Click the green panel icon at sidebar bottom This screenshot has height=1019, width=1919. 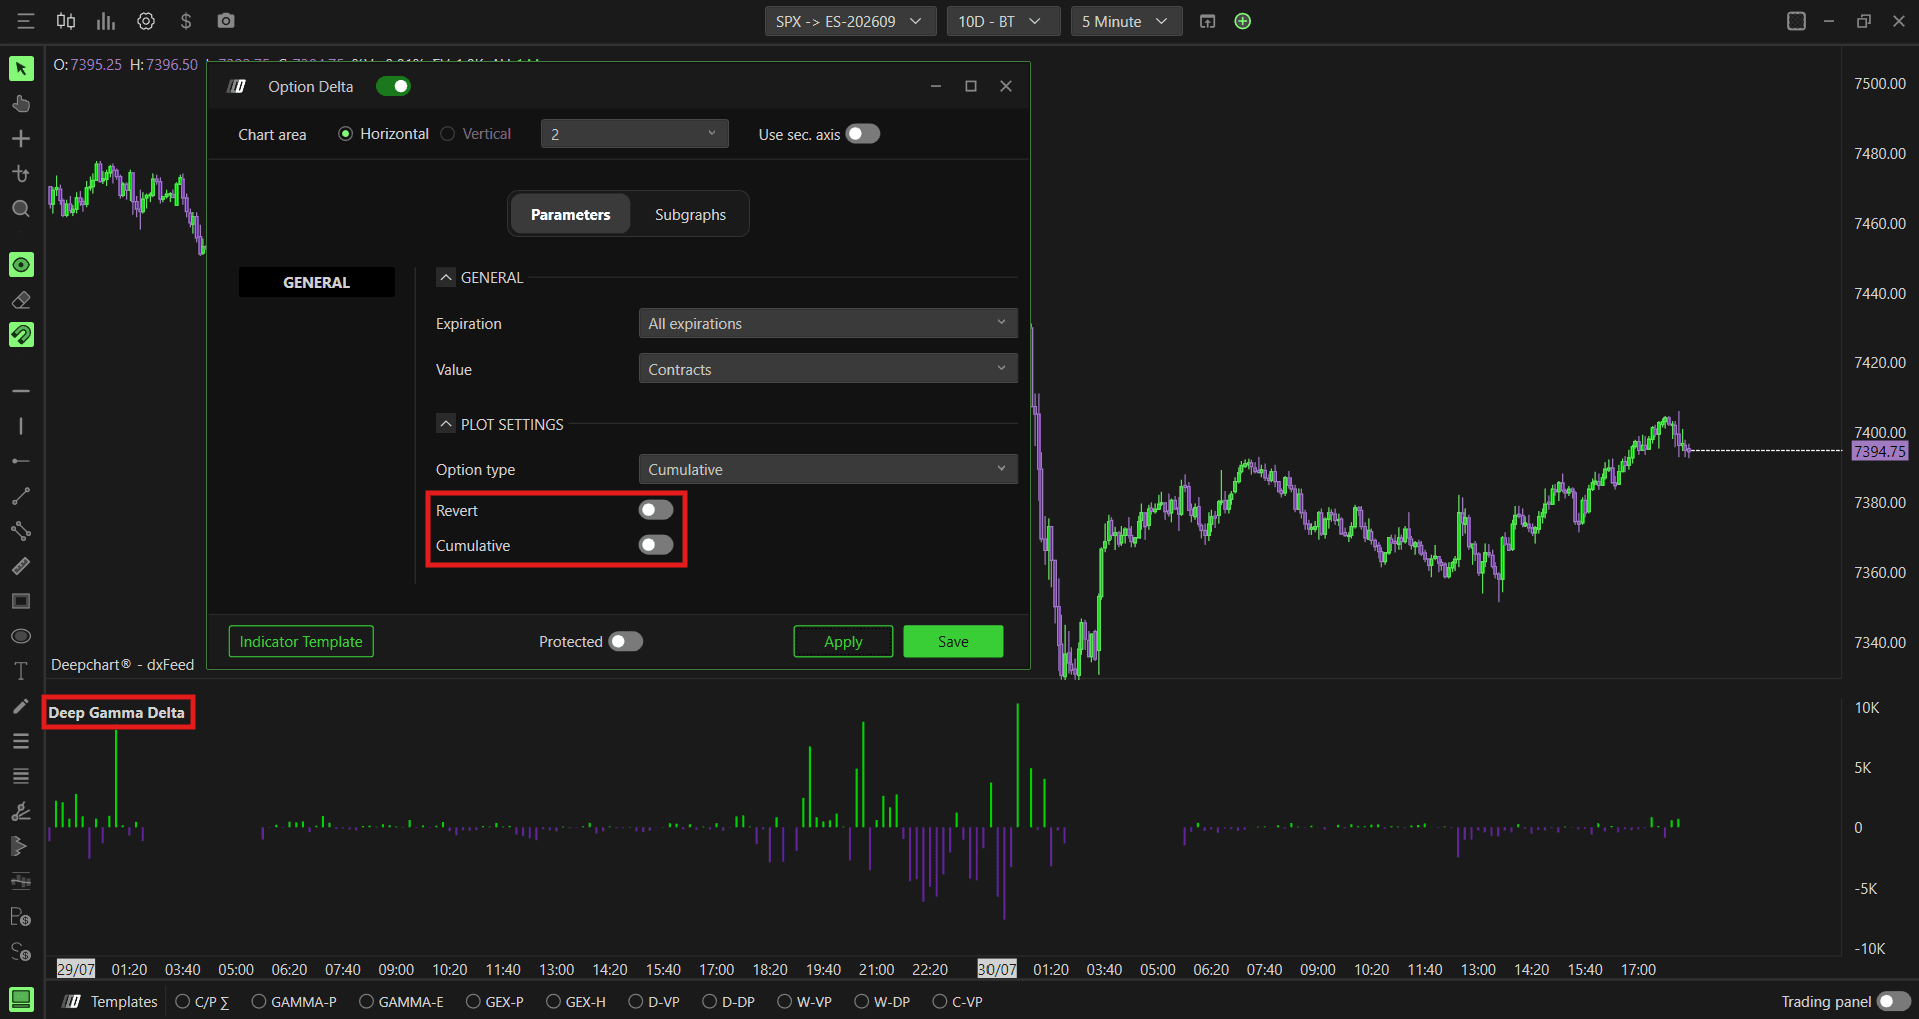click(x=21, y=999)
